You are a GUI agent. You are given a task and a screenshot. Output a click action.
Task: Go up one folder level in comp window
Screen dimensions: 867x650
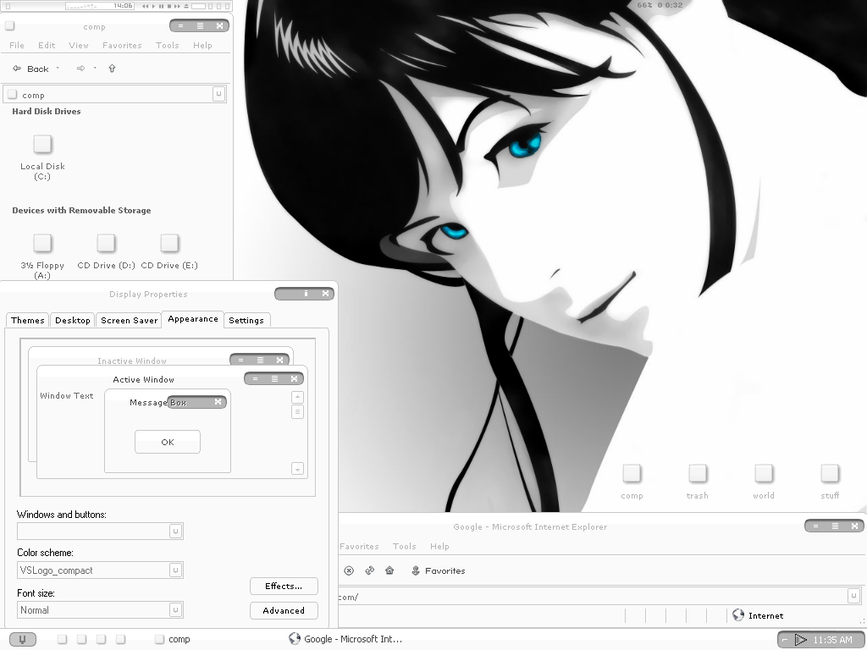112,69
